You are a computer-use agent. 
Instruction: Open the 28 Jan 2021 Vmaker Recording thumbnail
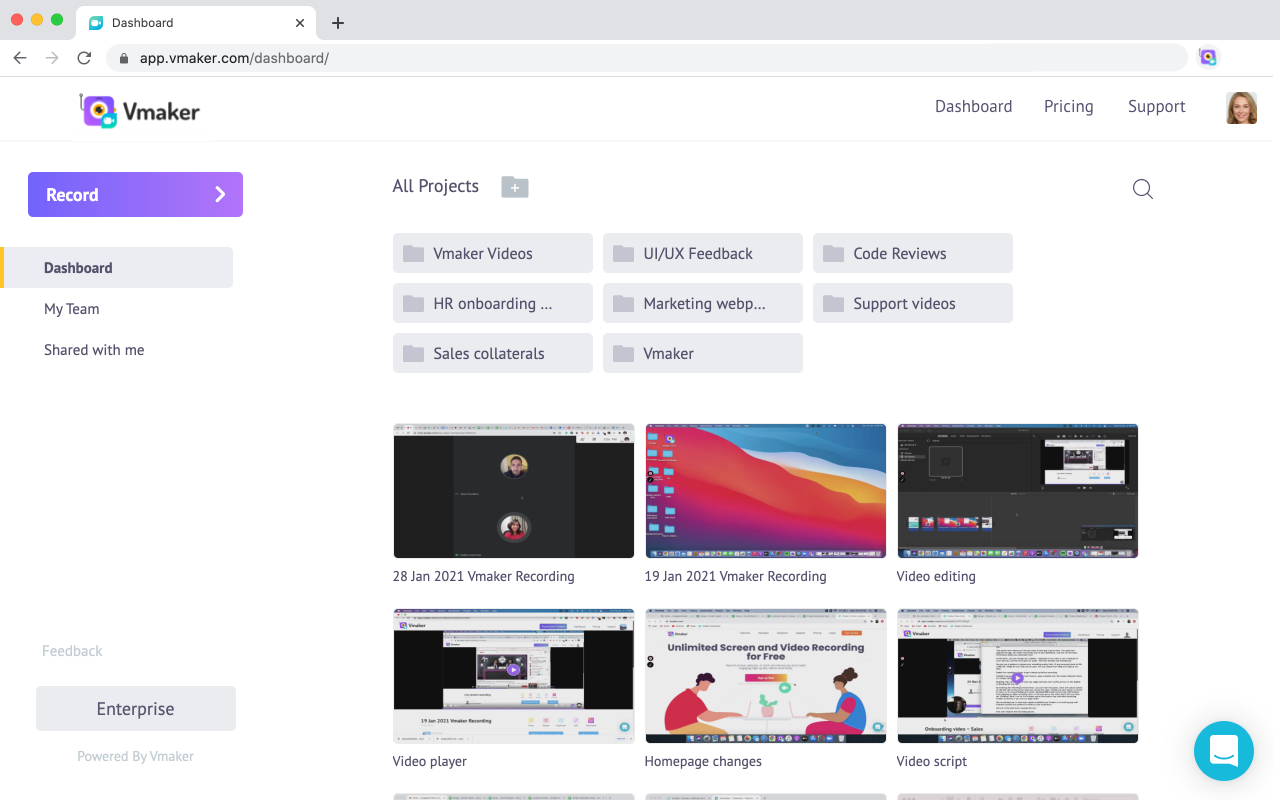(514, 491)
